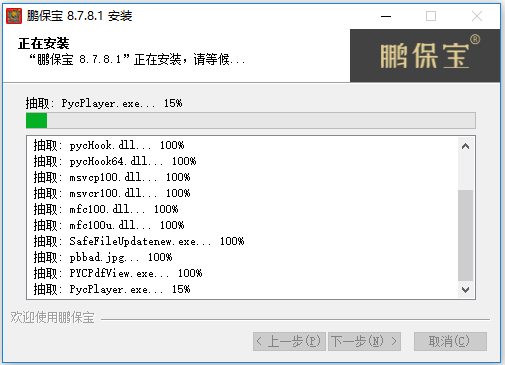
Task: Select the msvcr100.dll log line
Action: 112,193
